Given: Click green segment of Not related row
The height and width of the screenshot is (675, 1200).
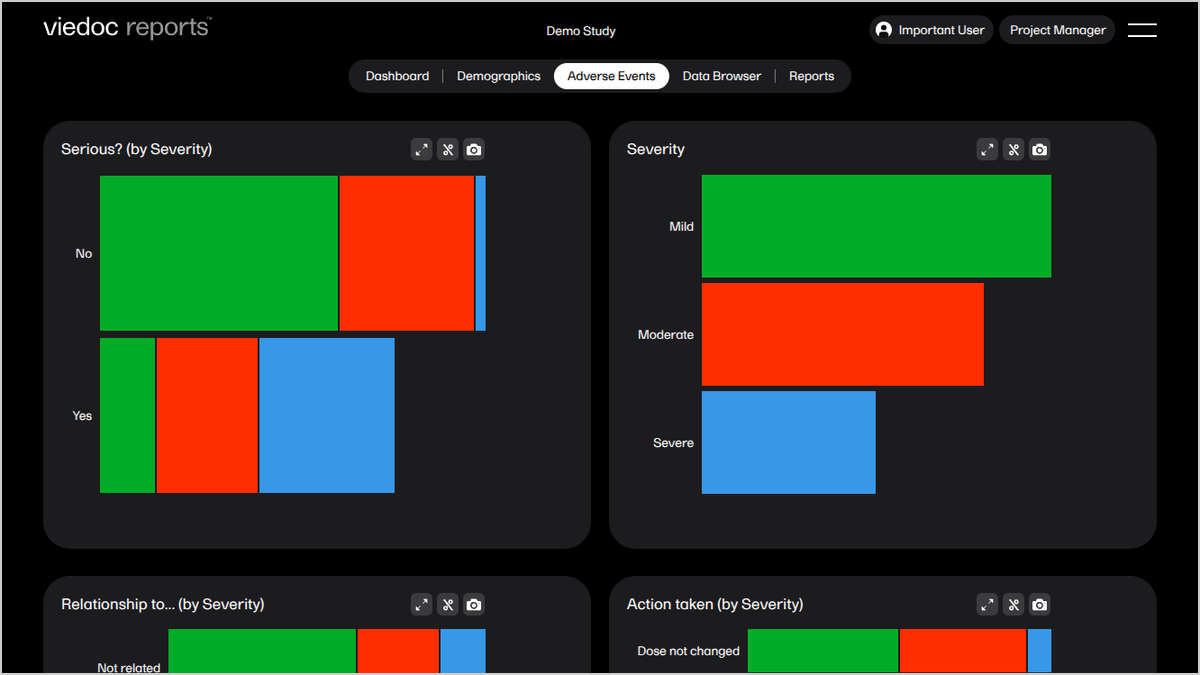Looking at the screenshot, I should (262, 651).
